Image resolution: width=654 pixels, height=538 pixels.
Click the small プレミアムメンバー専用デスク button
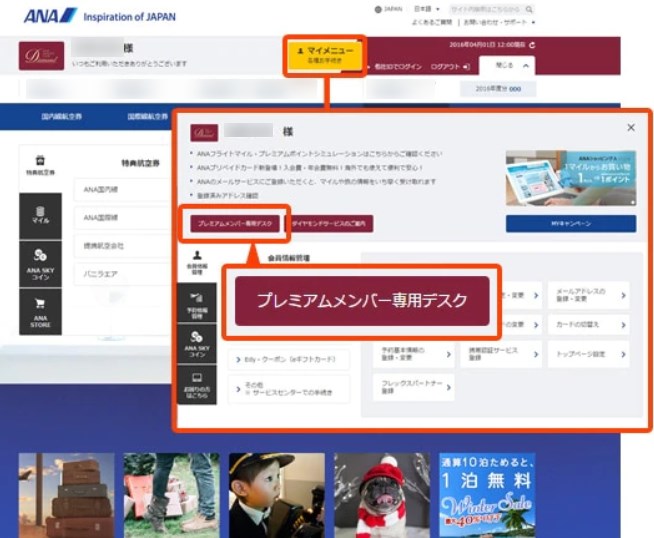click(235, 224)
